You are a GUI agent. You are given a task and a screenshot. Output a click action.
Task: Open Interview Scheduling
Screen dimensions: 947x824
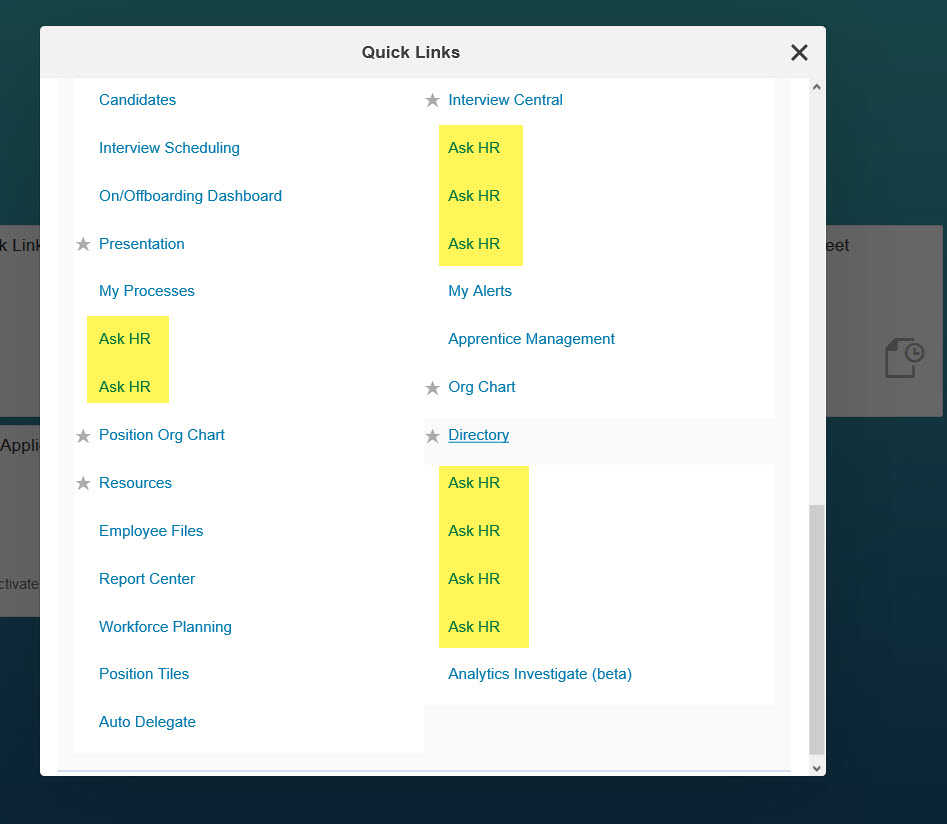pyautogui.click(x=169, y=148)
